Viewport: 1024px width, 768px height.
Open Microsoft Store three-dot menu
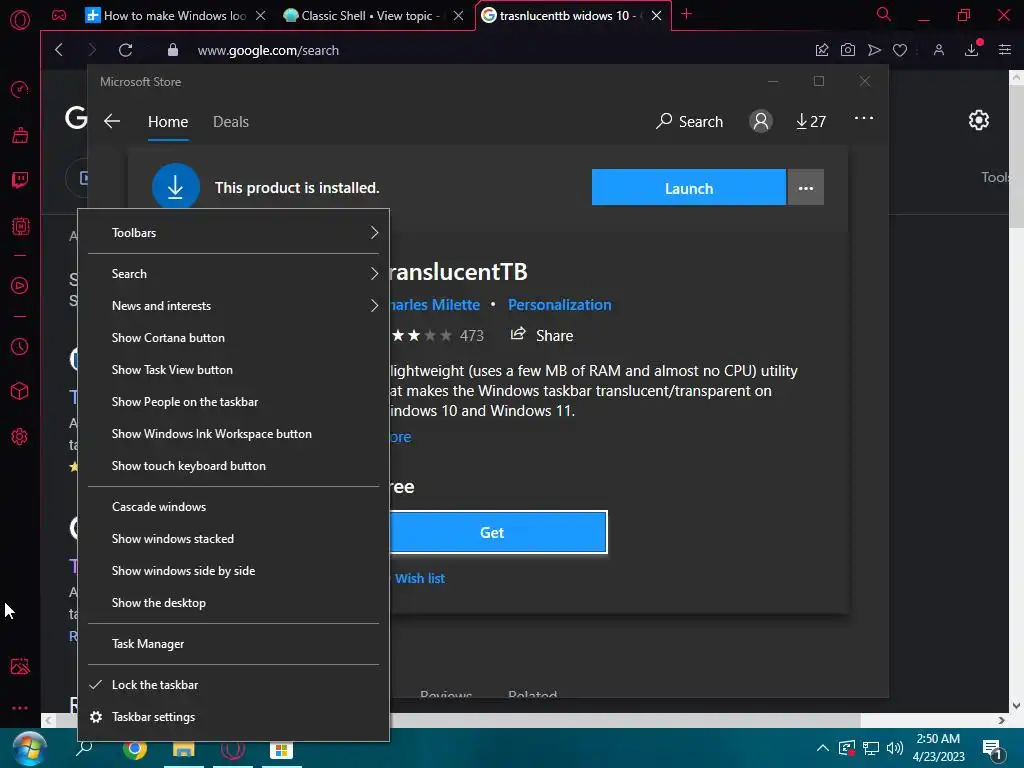pos(864,118)
